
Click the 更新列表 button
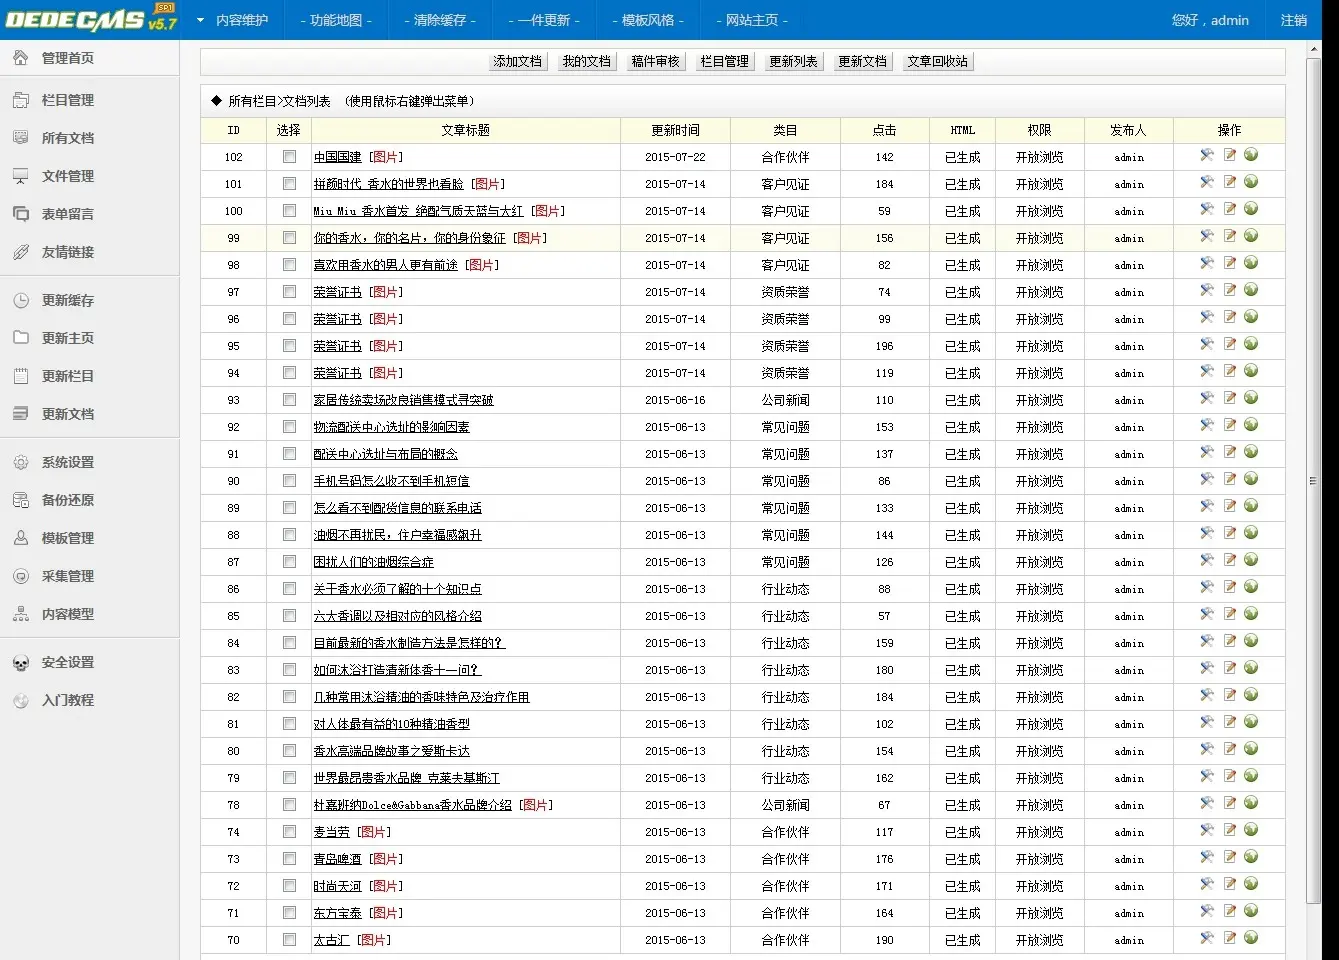(x=793, y=61)
